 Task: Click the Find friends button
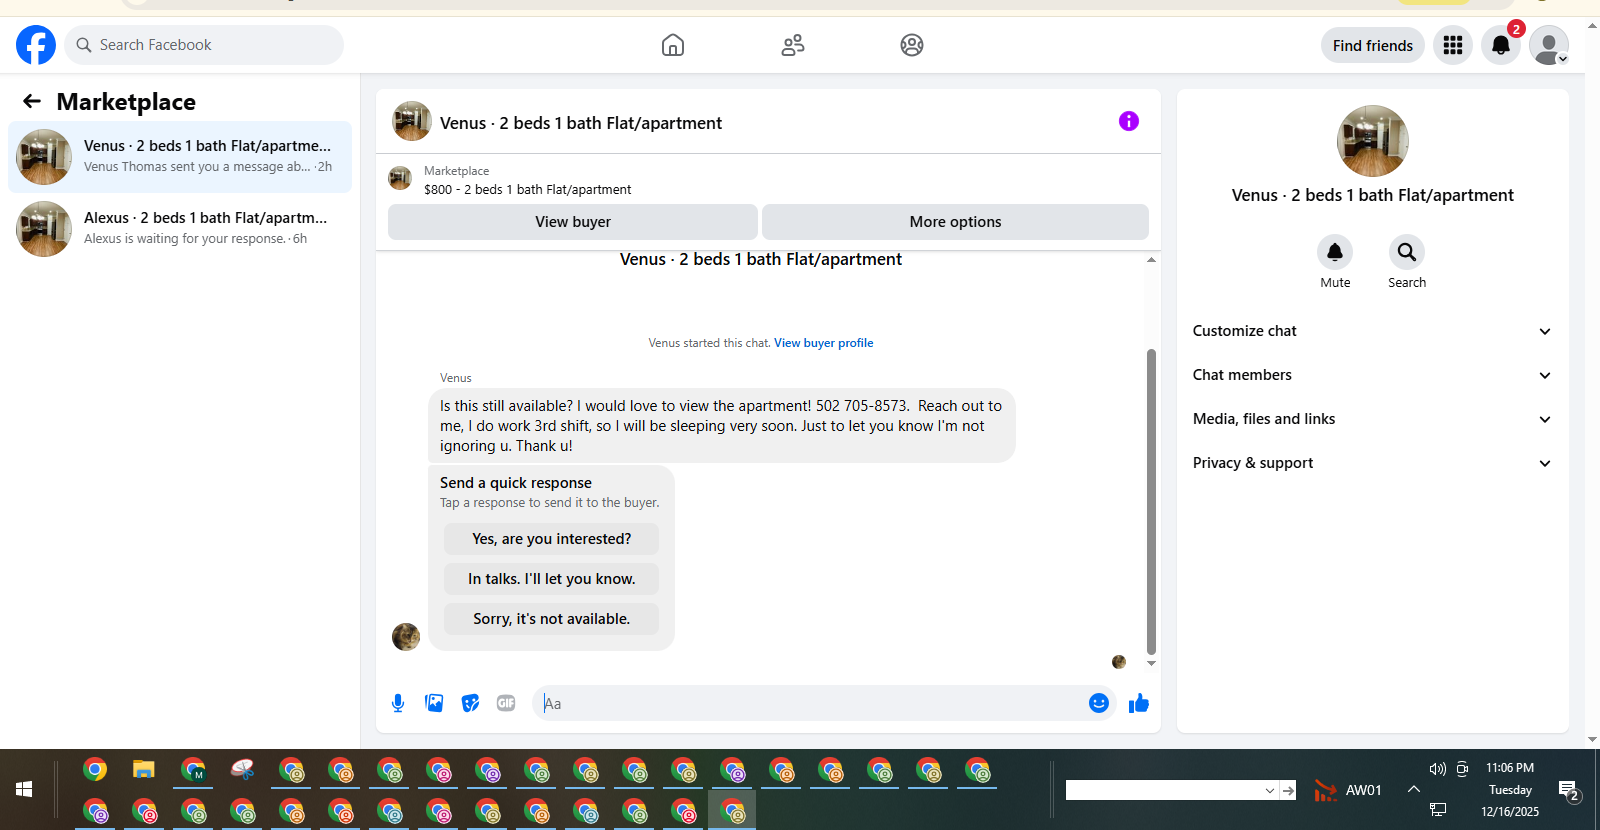1372,45
